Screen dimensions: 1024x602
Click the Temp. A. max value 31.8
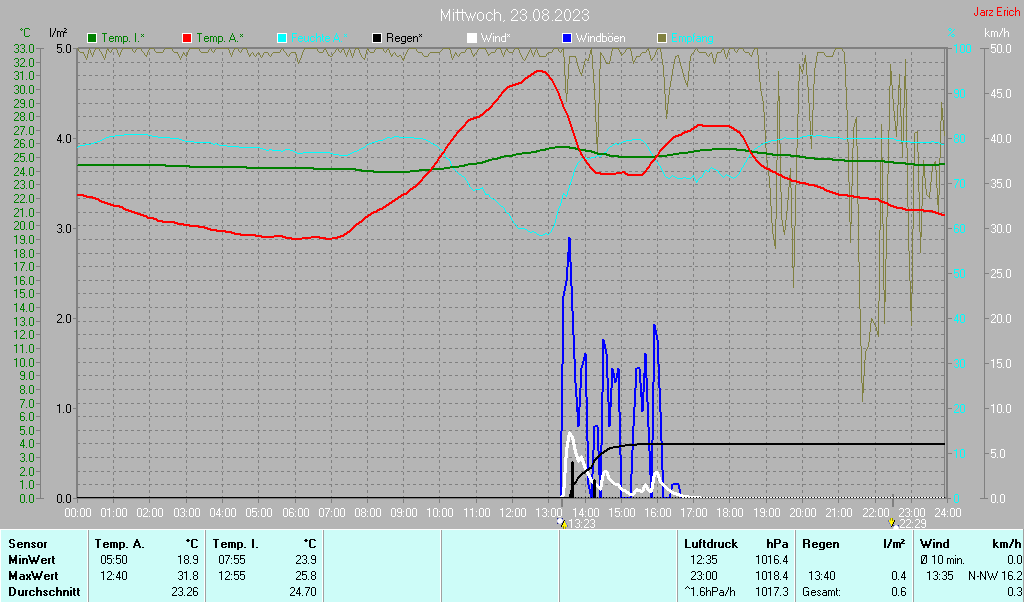[x=187, y=576]
